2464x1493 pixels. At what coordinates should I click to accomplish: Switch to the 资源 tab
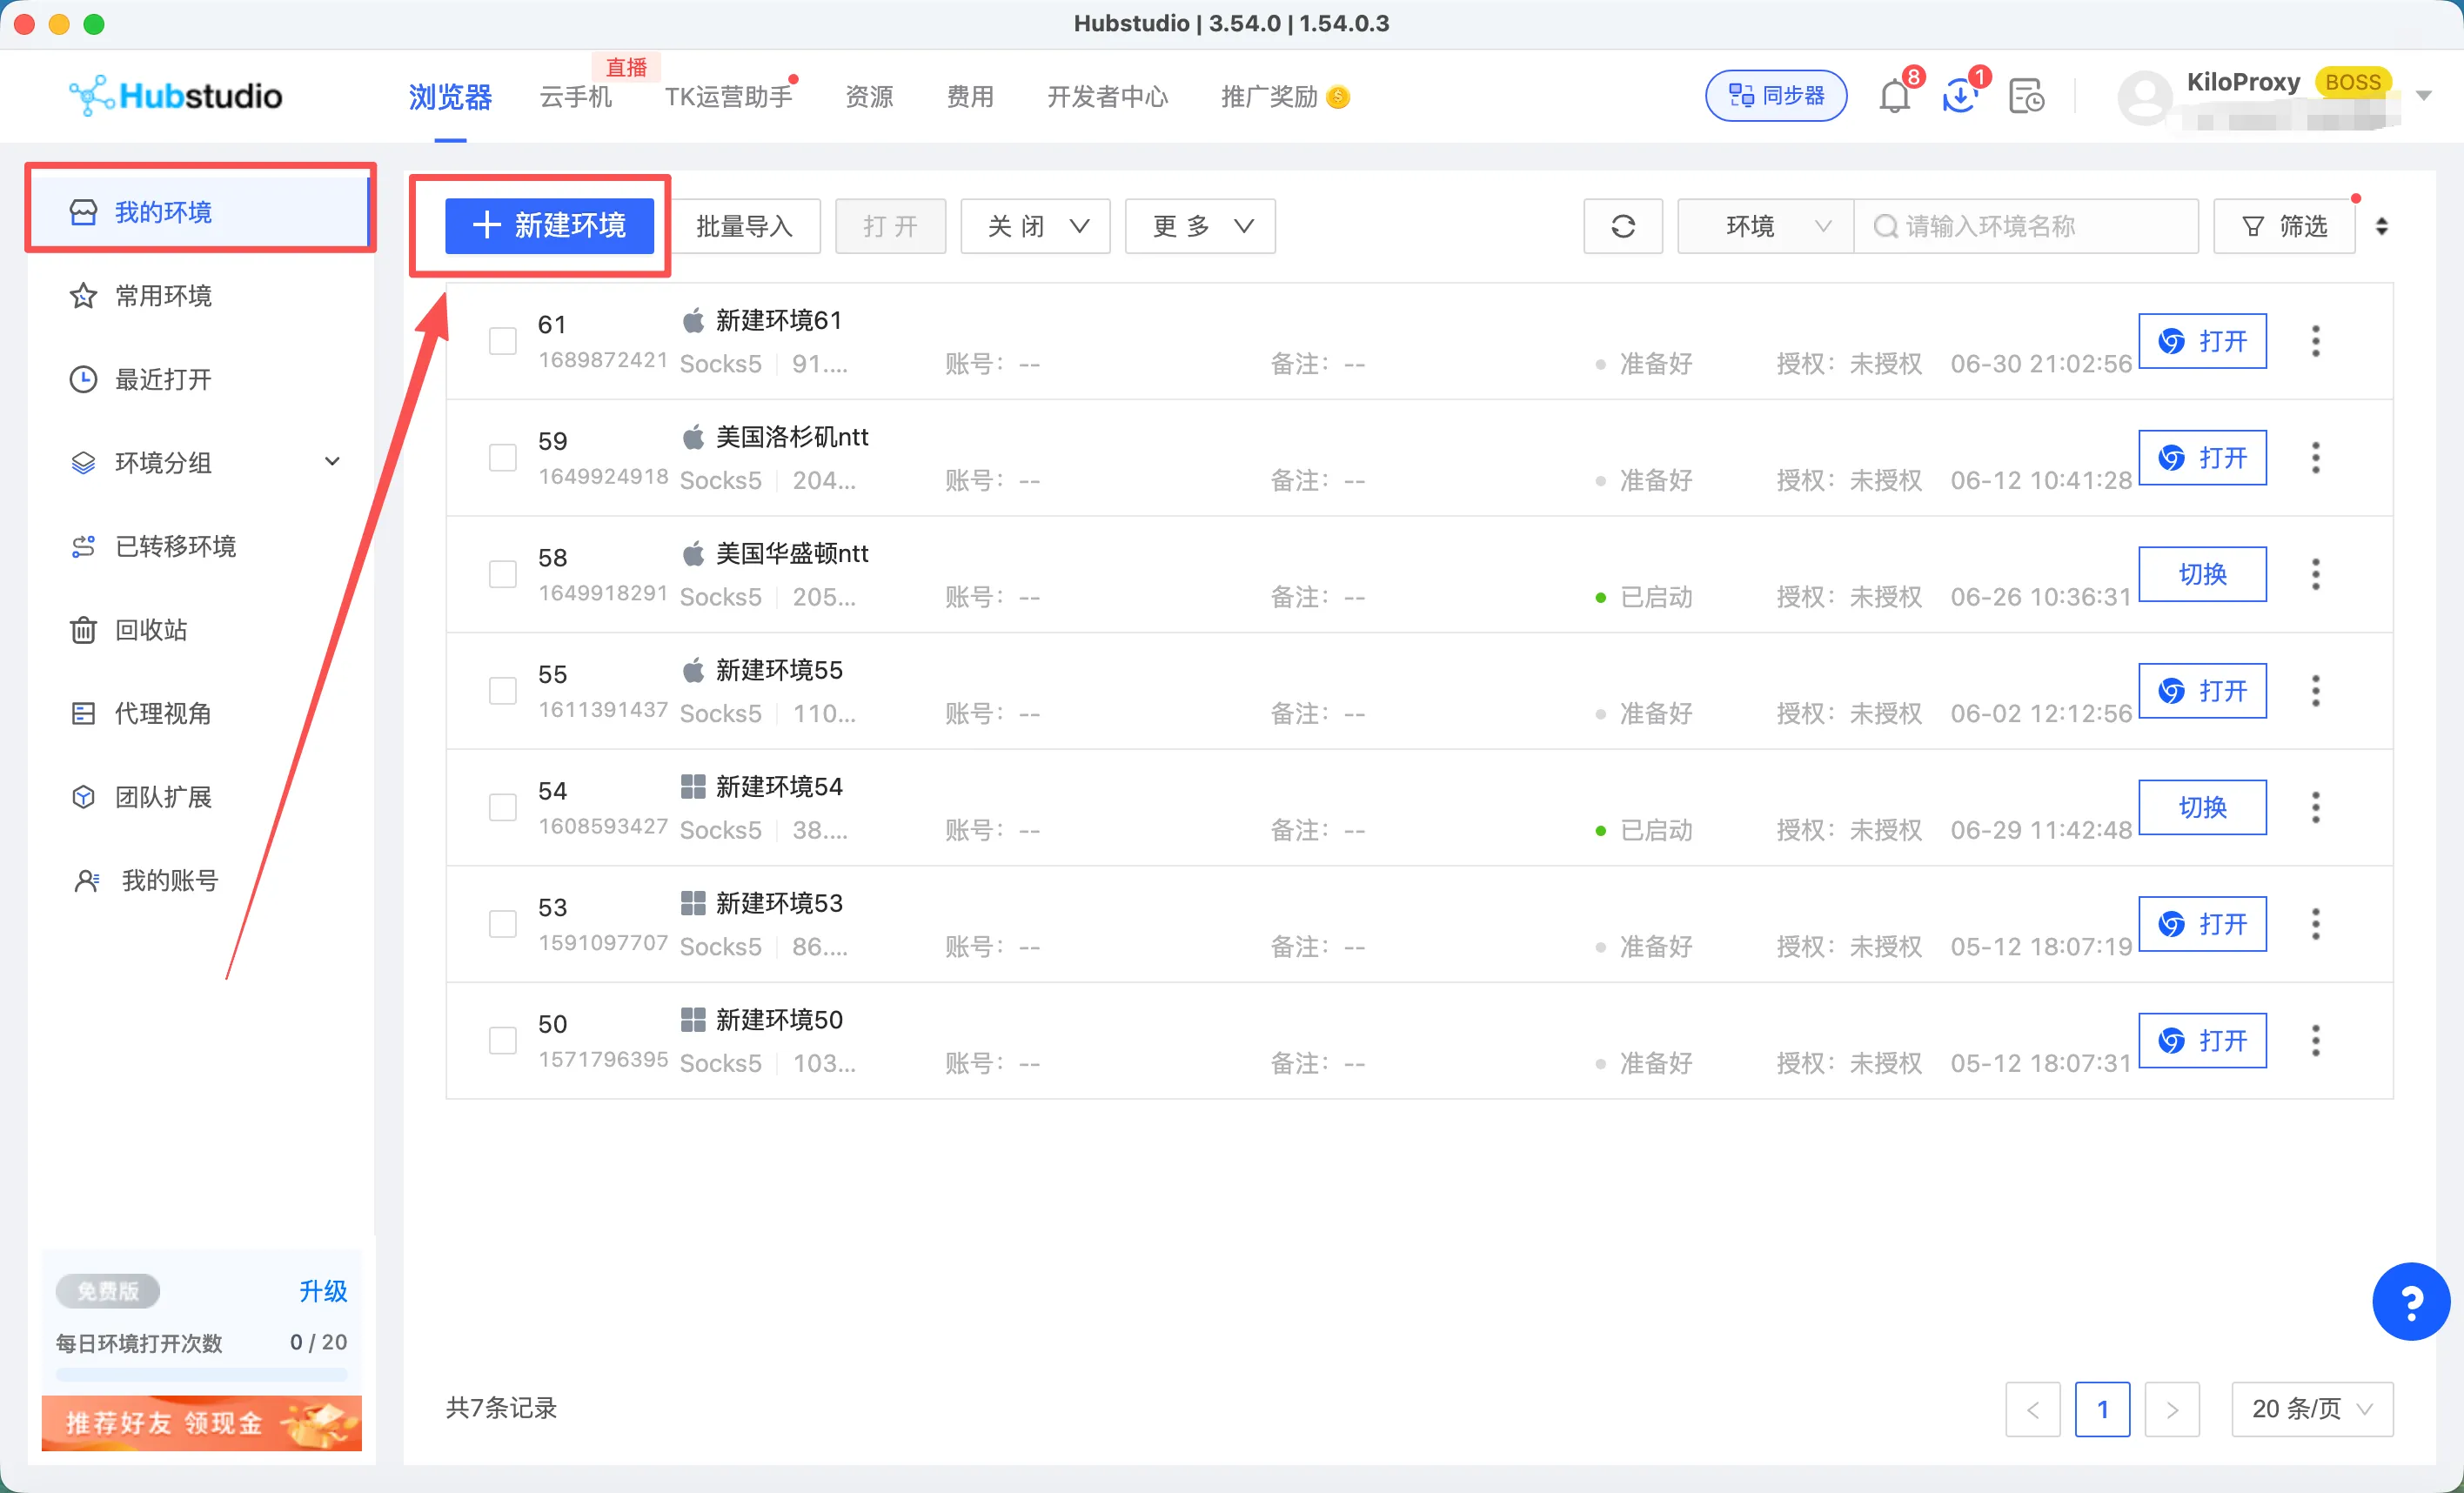coord(869,97)
